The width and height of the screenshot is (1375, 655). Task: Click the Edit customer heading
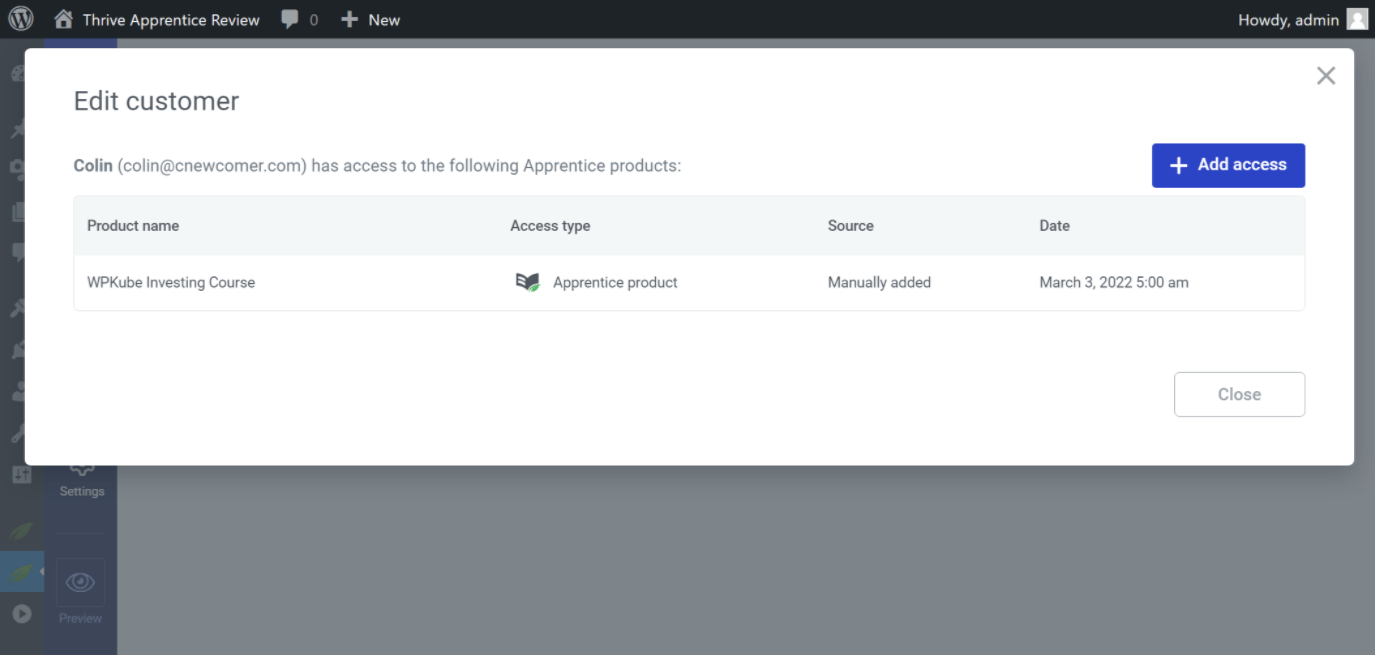click(x=157, y=101)
